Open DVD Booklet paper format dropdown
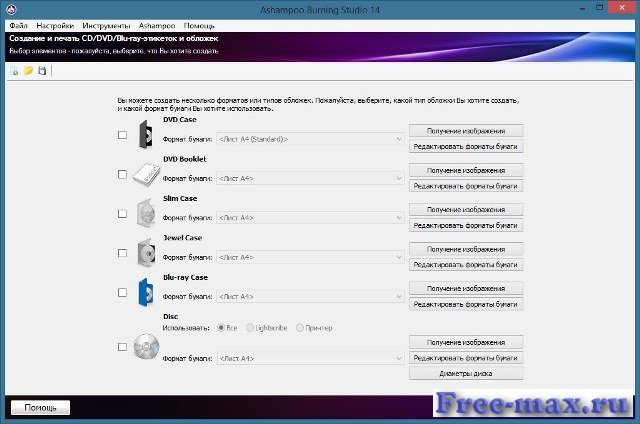Image resolution: width=640 pixels, height=424 pixels. pos(310,178)
